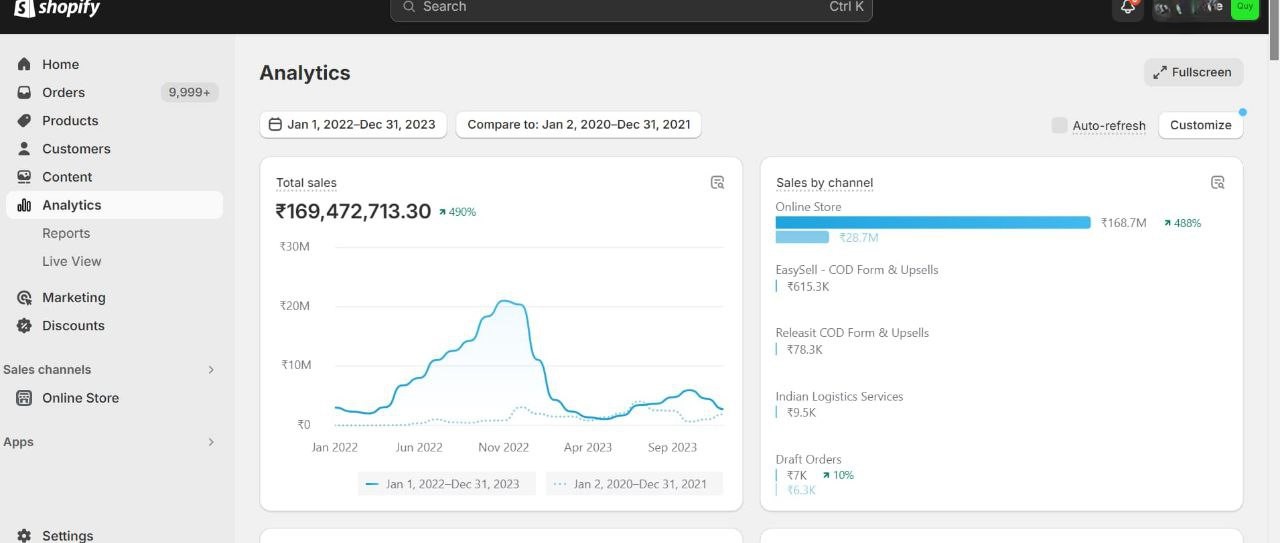
Task: Click the Settings gear icon
Action: (x=24, y=536)
